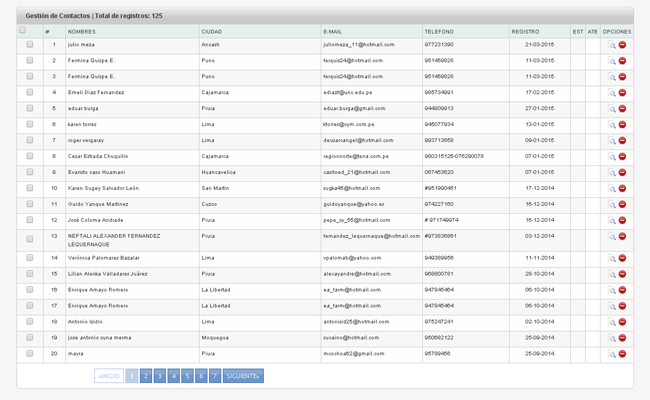The width and height of the screenshot is (650, 400).
Task: Open magnifier icon for Verónica Palomares Bazalar
Action: (x=612, y=258)
